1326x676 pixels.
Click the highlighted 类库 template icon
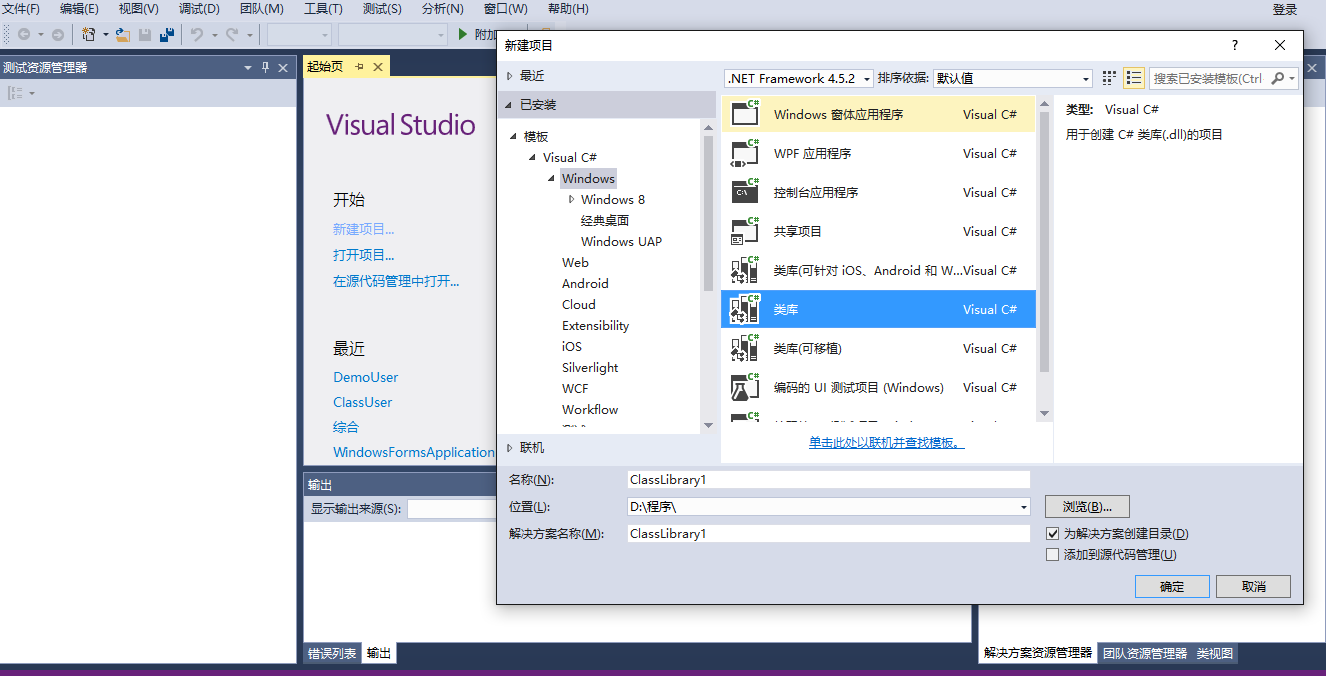click(x=746, y=309)
